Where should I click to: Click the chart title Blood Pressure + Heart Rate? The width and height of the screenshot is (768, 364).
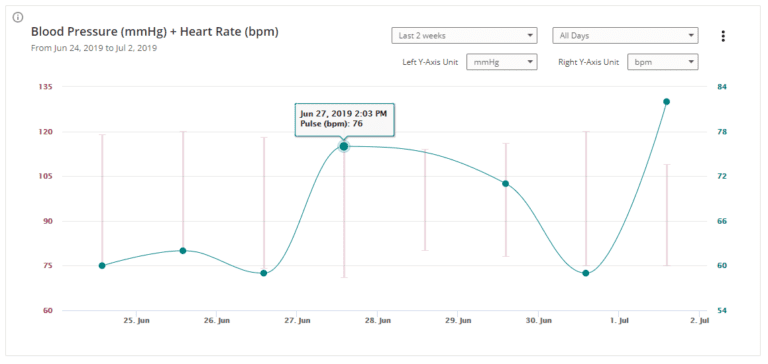coord(155,32)
